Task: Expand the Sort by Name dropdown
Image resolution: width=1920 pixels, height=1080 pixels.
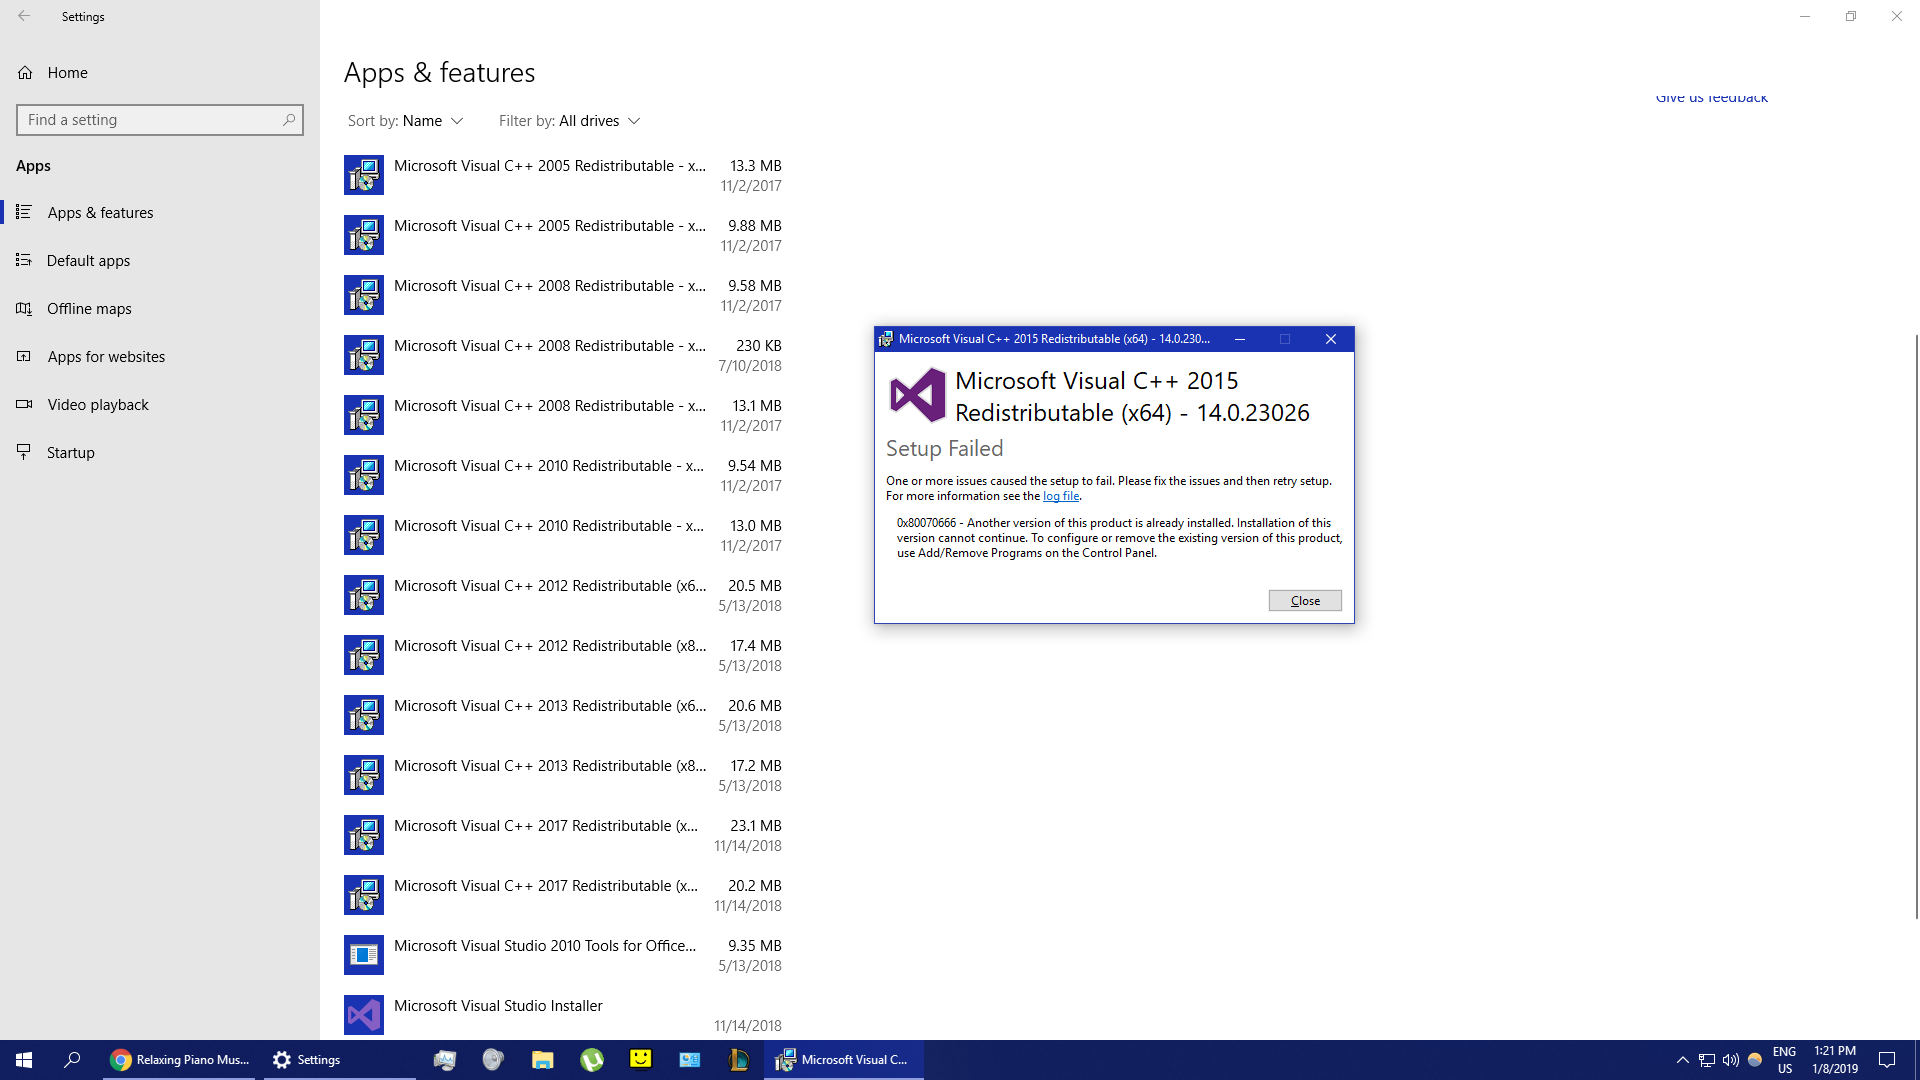Action: click(x=405, y=121)
